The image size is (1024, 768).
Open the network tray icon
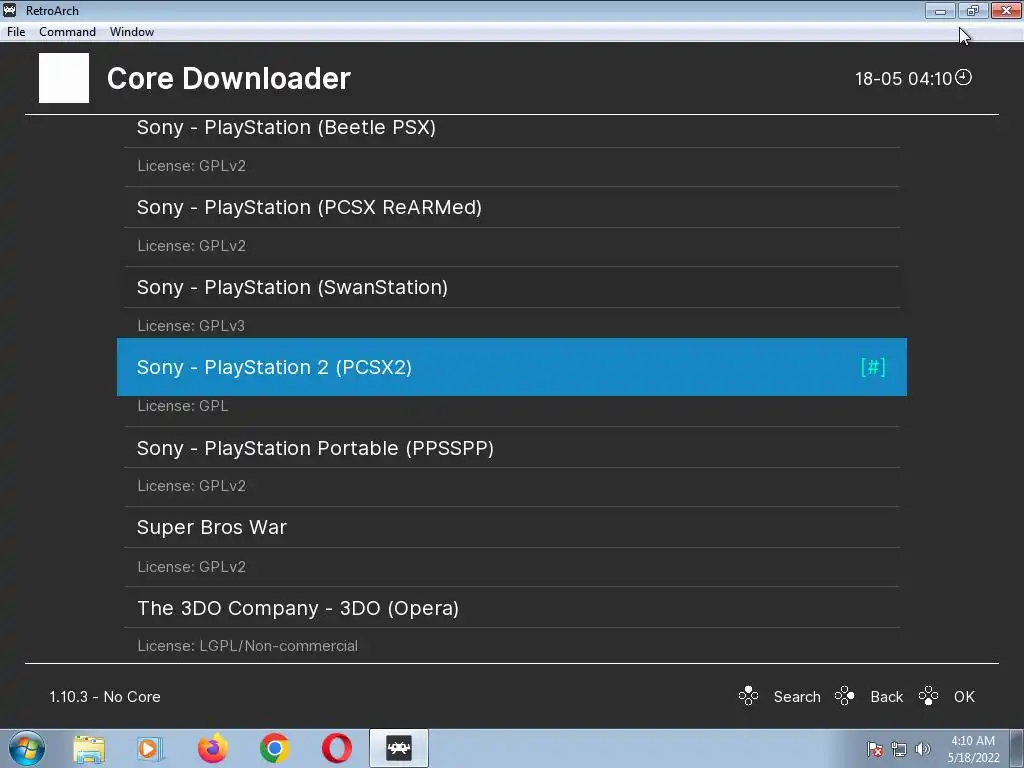899,749
